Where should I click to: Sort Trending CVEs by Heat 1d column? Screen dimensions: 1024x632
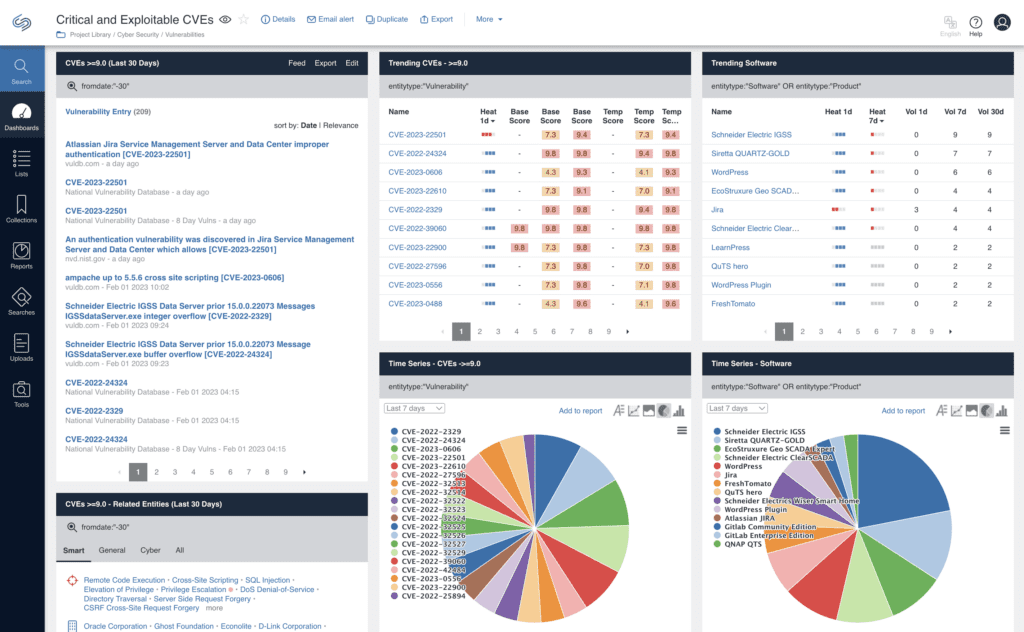488,116
